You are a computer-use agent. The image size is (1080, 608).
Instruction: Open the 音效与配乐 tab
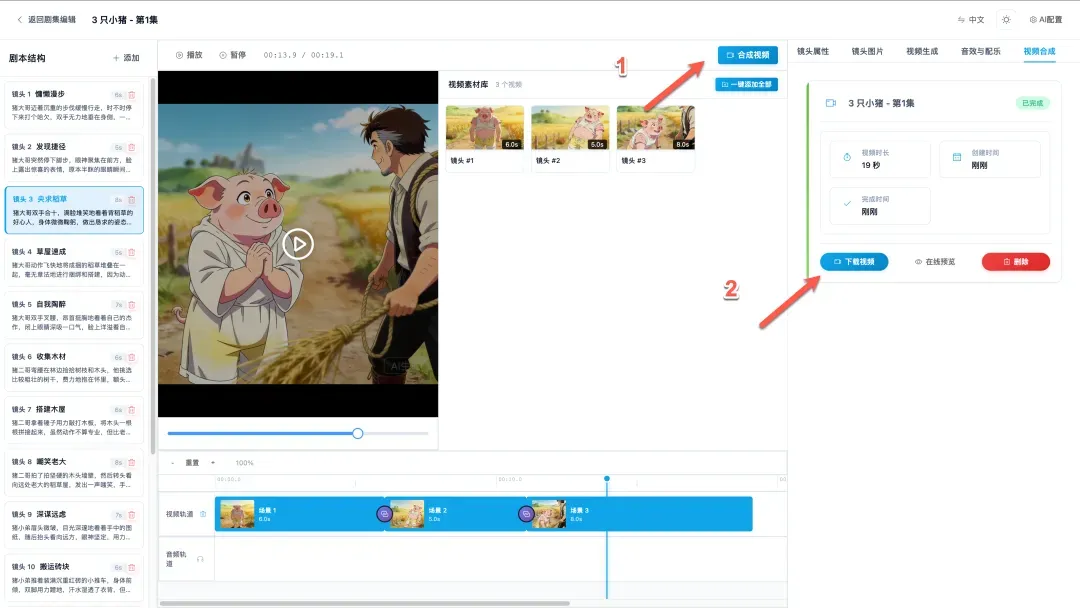point(980,51)
